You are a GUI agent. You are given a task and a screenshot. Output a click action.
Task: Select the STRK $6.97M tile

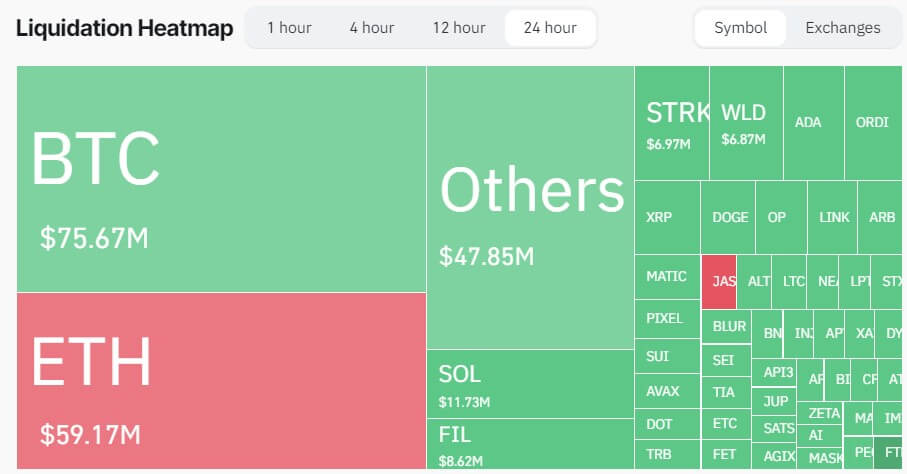pos(671,123)
